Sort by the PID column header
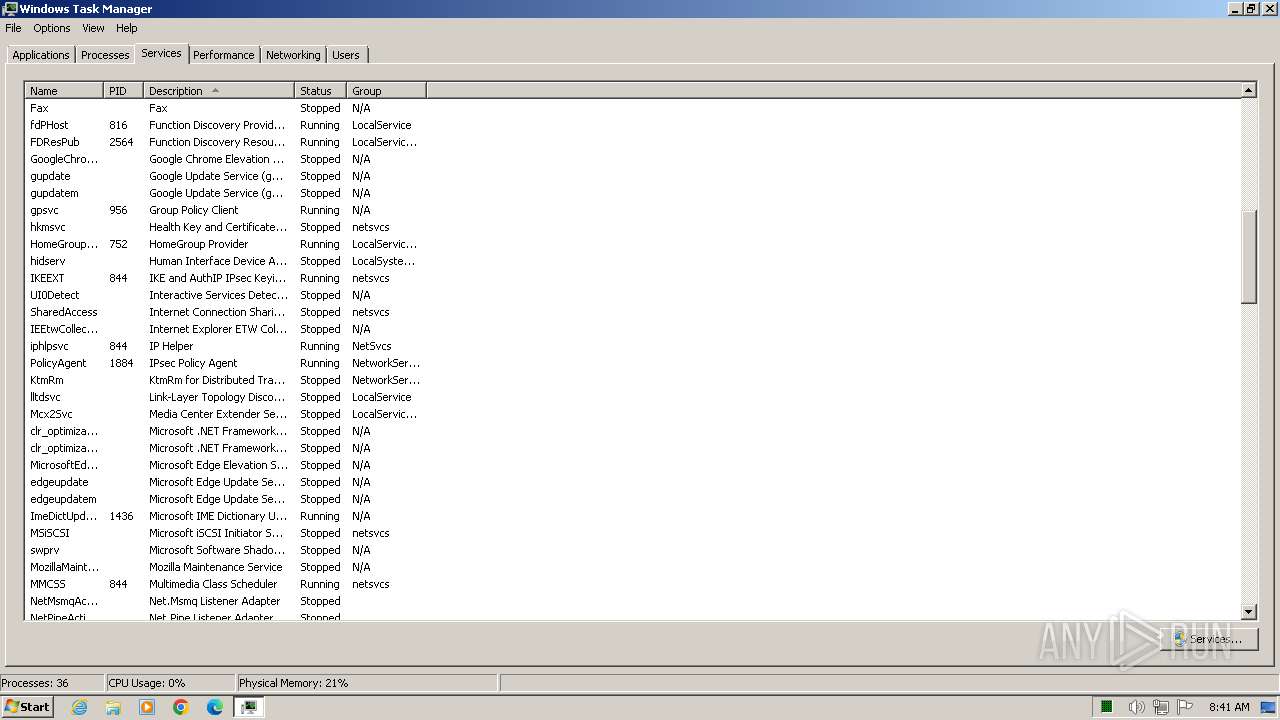Image resolution: width=1280 pixels, height=720 pixels. (123, 91)
